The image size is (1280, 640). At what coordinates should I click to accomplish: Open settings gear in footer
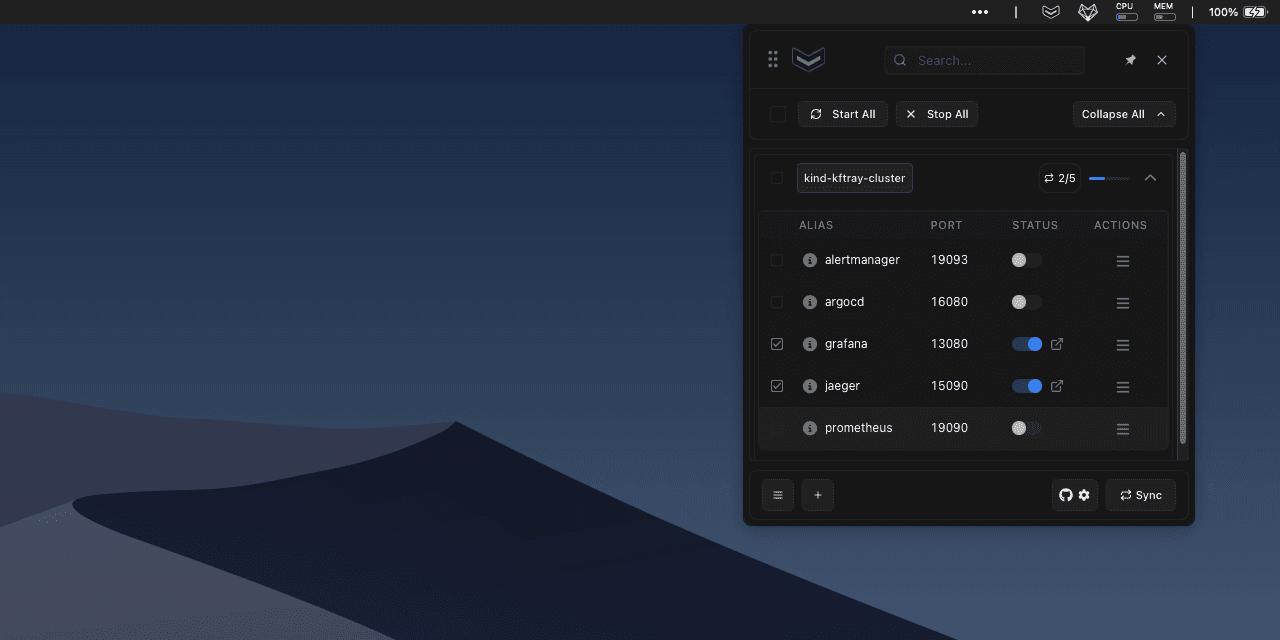click(1084, 495)
